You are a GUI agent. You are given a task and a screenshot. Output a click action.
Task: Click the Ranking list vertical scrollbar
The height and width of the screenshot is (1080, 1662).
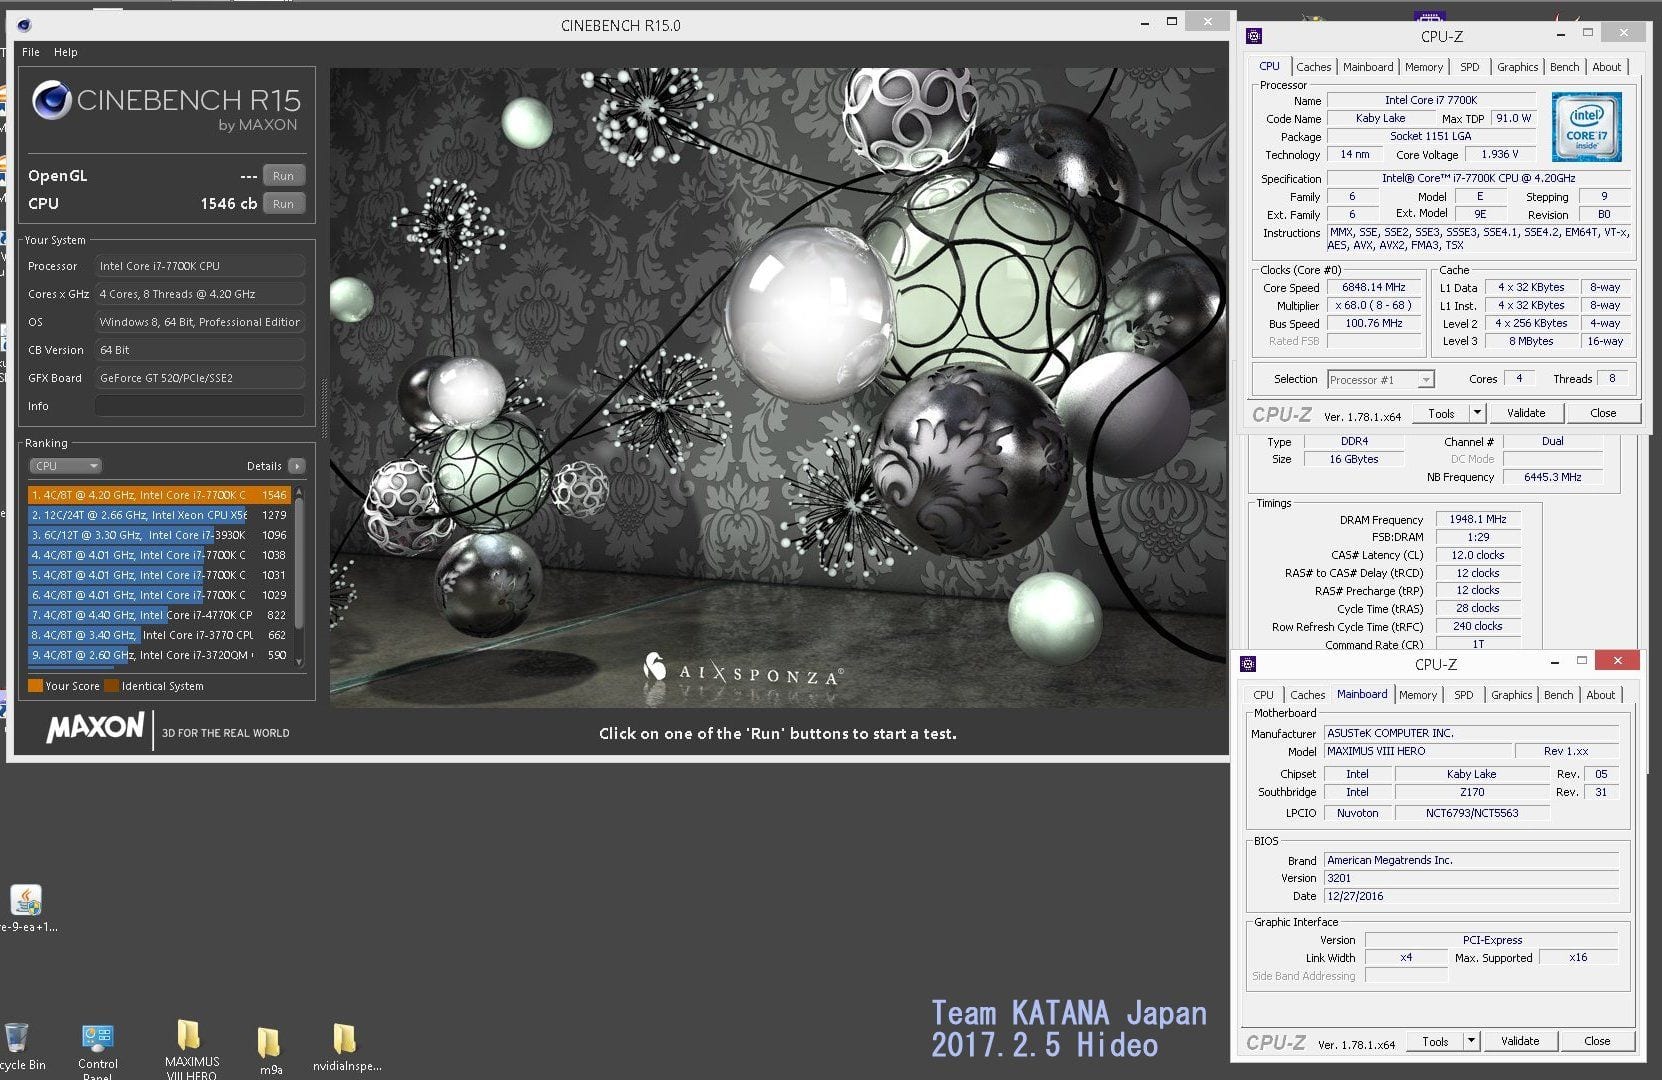[x=298, y=575]
